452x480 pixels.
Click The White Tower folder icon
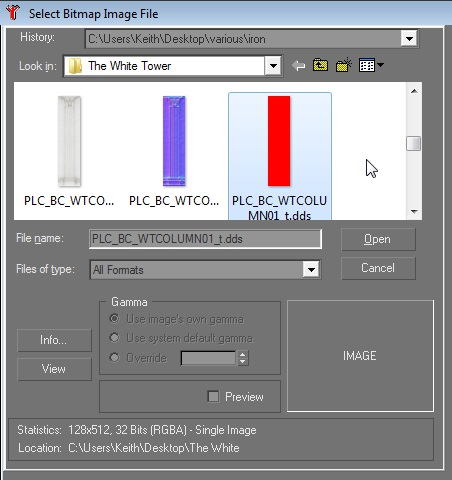point(75,66)
